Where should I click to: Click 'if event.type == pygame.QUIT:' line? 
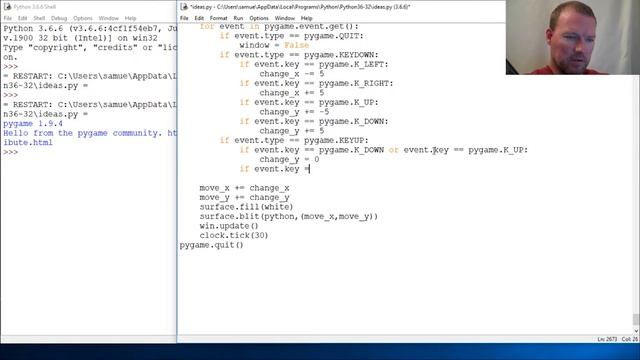coord(291,36)
